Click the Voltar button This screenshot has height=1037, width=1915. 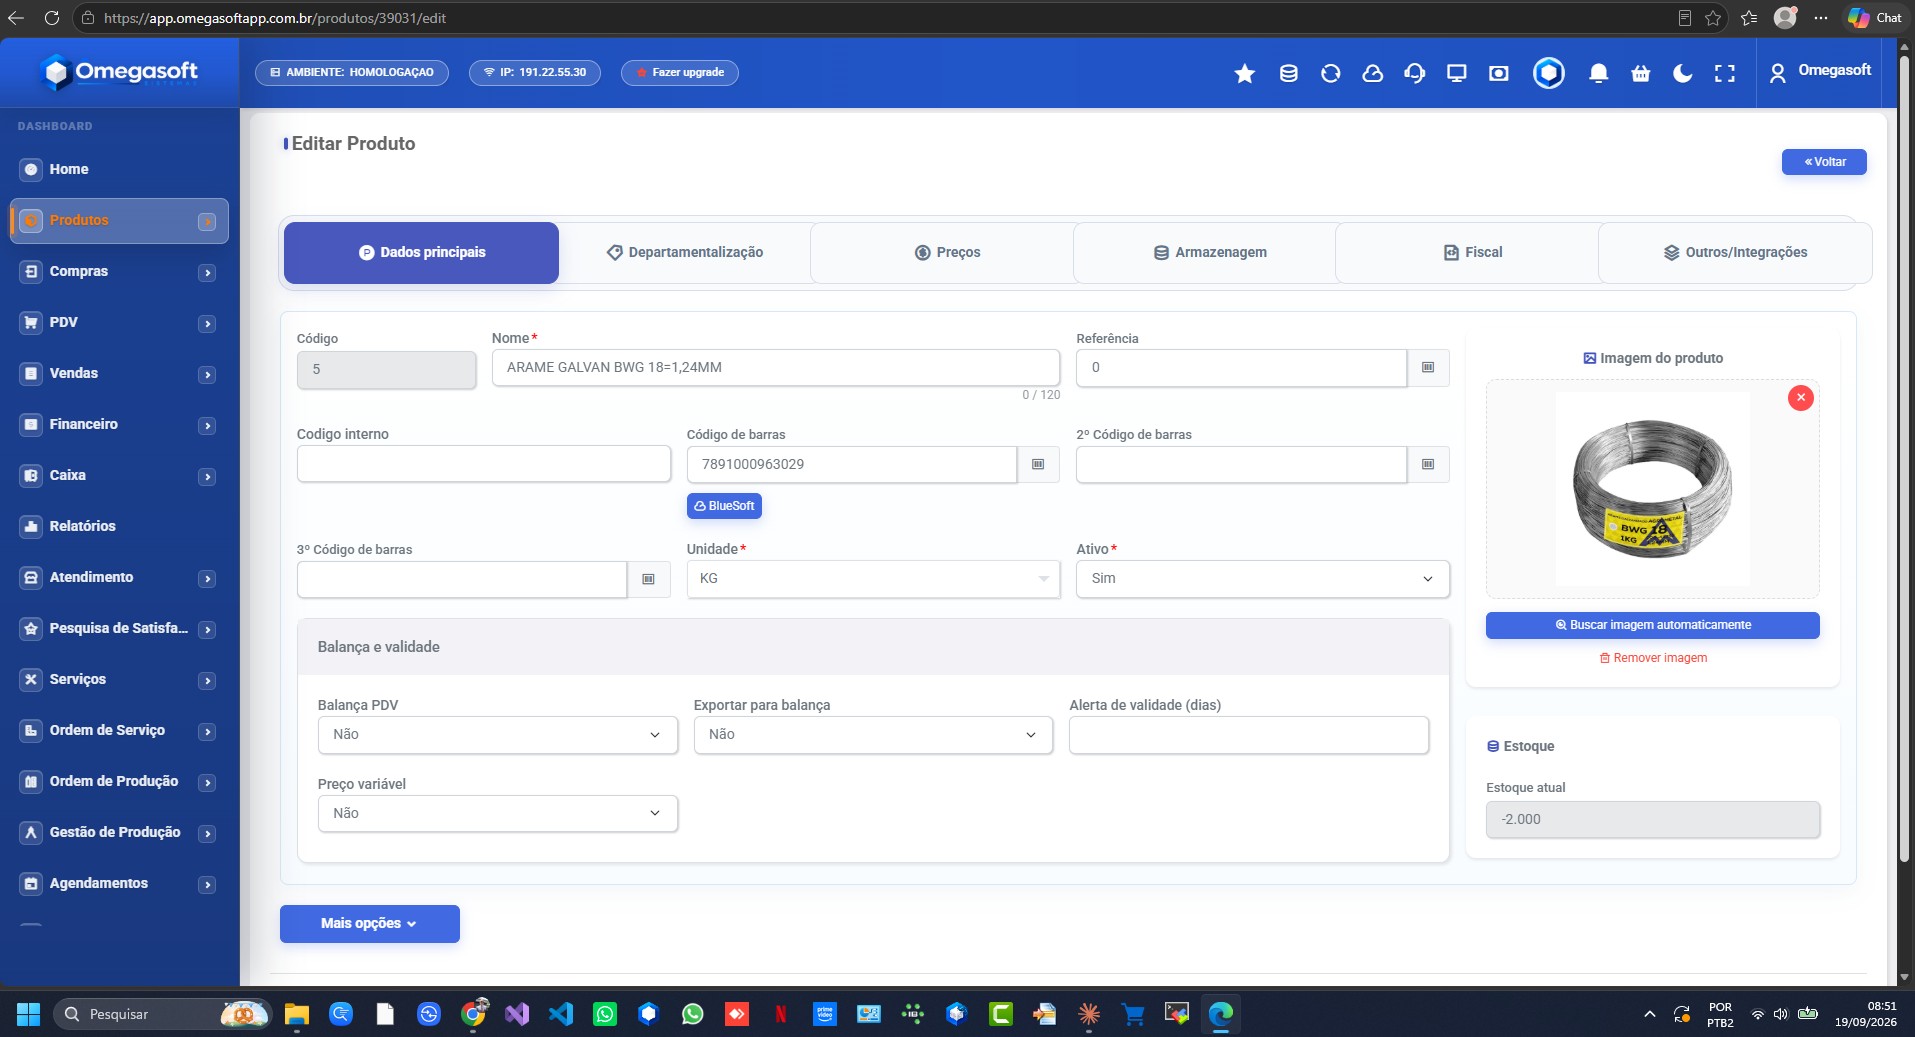1824,162
